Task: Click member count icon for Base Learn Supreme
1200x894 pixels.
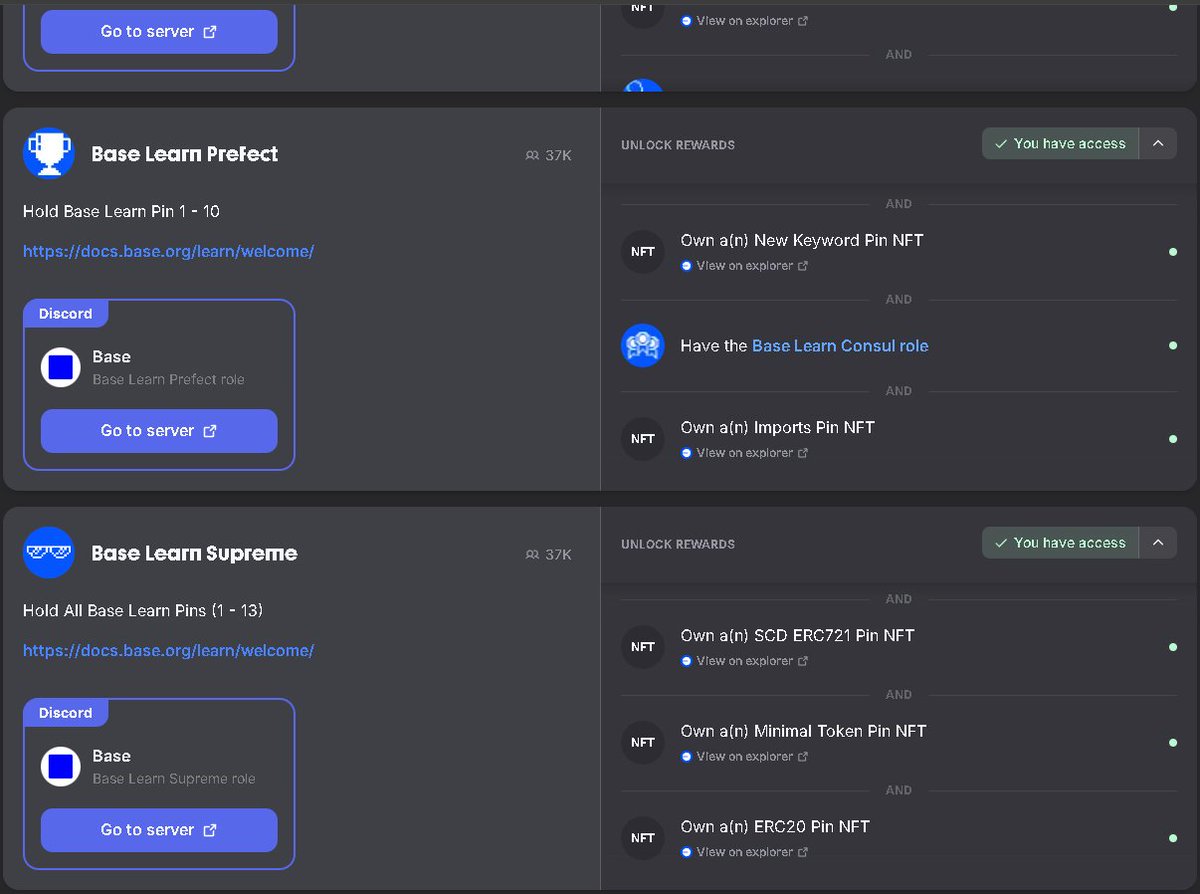Action: point(532,554)
